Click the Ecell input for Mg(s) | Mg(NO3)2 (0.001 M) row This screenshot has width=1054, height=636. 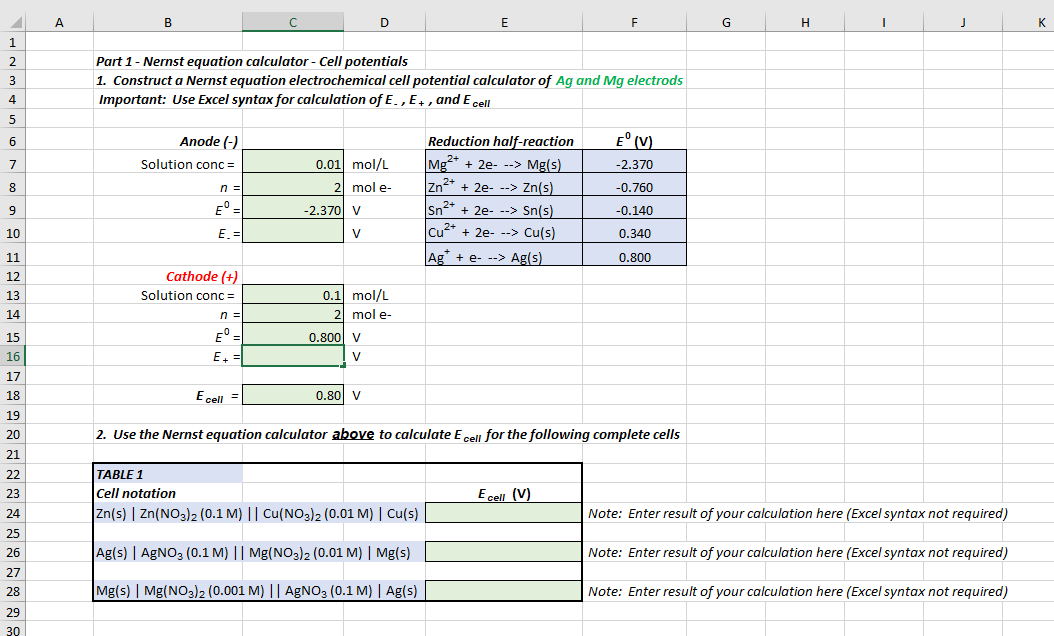(504, 591)
